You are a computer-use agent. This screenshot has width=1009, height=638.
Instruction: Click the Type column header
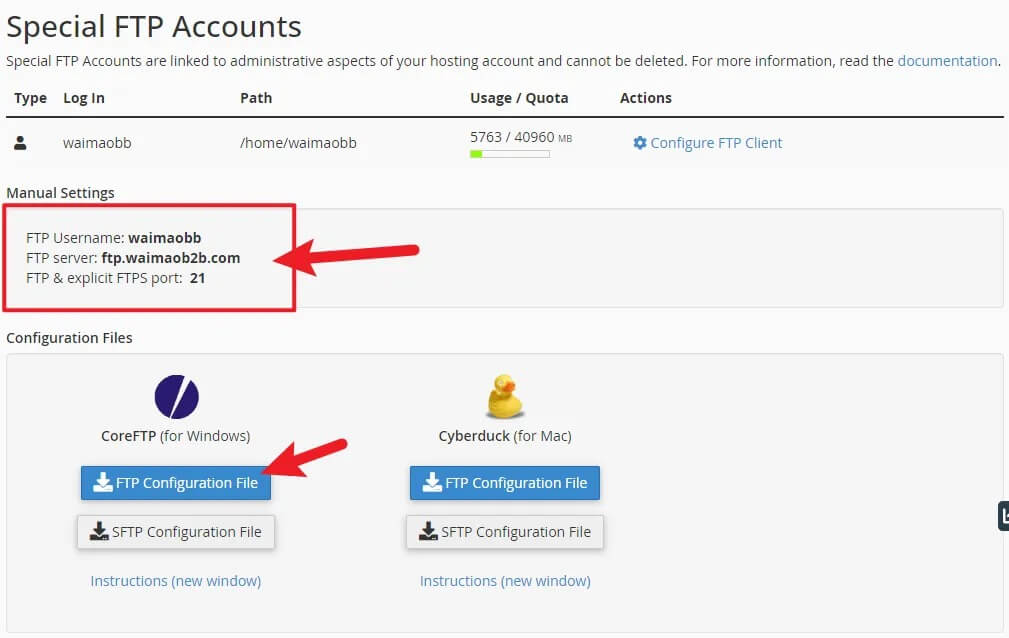click(30, 98)
